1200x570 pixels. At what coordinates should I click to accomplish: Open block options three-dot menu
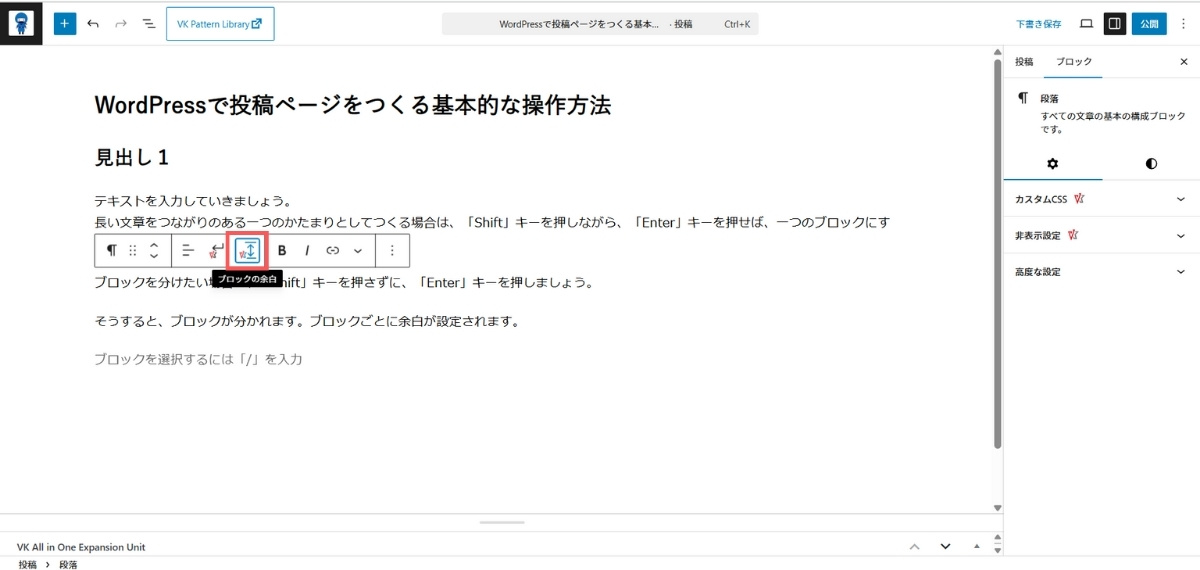pos(392,250)
